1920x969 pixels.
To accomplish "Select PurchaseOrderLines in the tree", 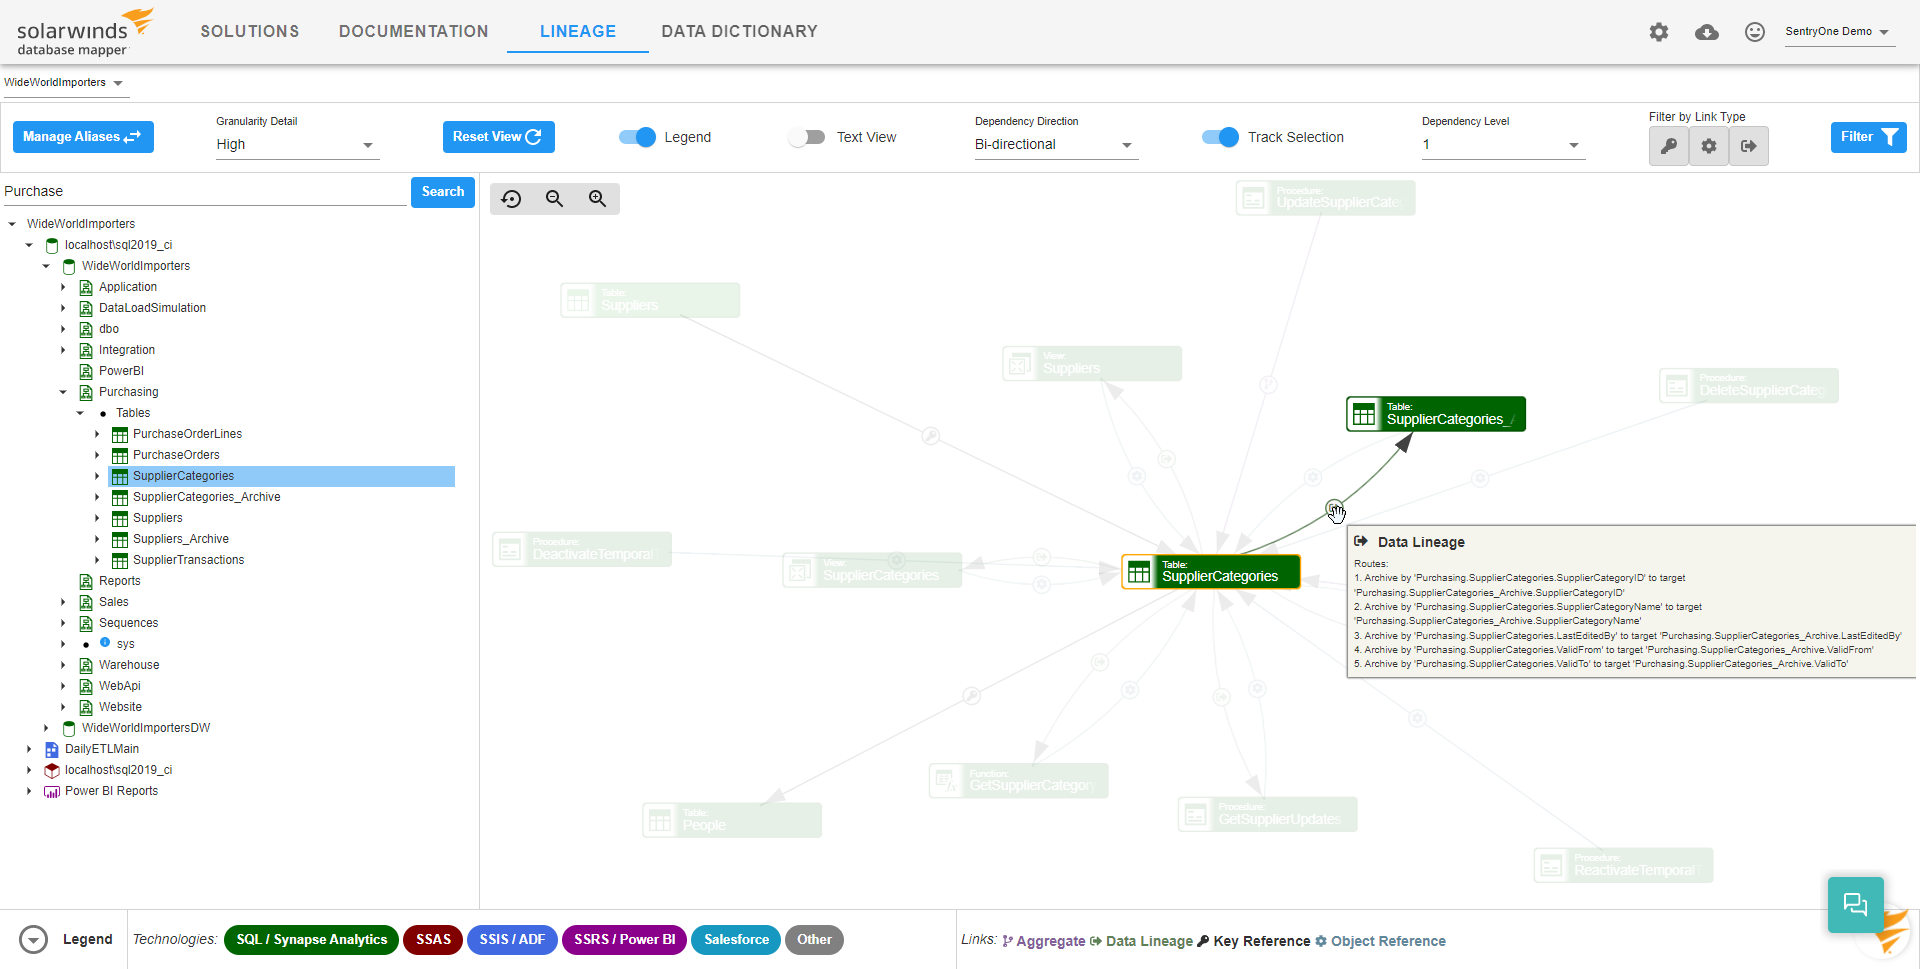I will pos(187,434).
